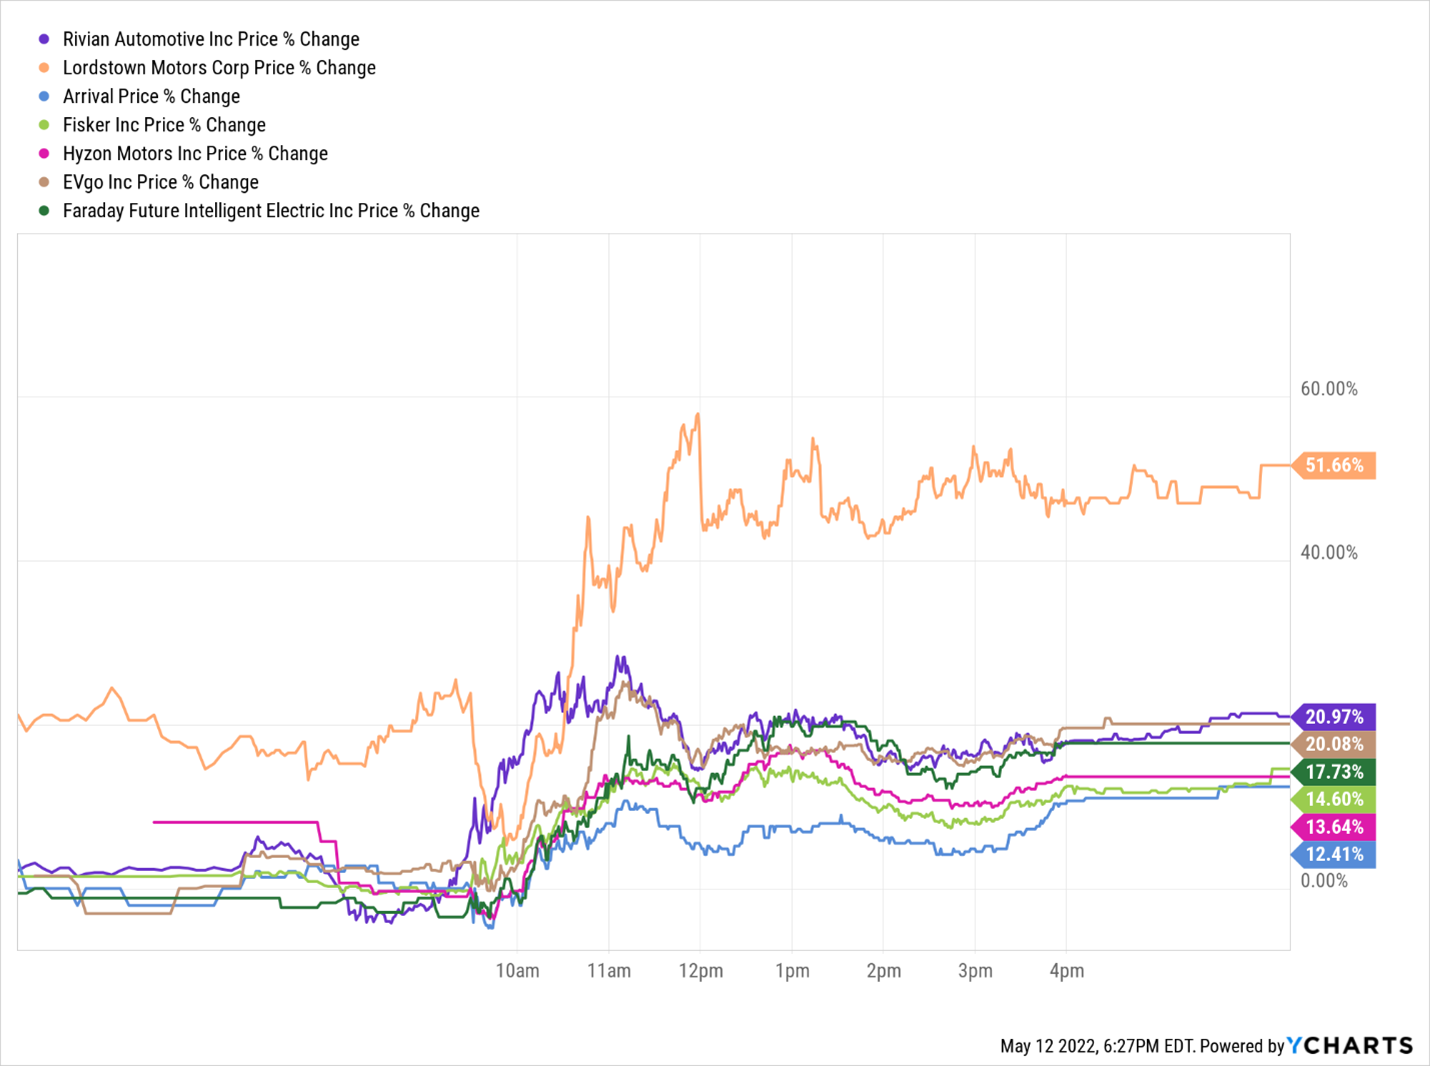Click the dark green 17.73% value tag
The height and width of the screenshot is (1066, 1430).
[x=1334, y=772]
